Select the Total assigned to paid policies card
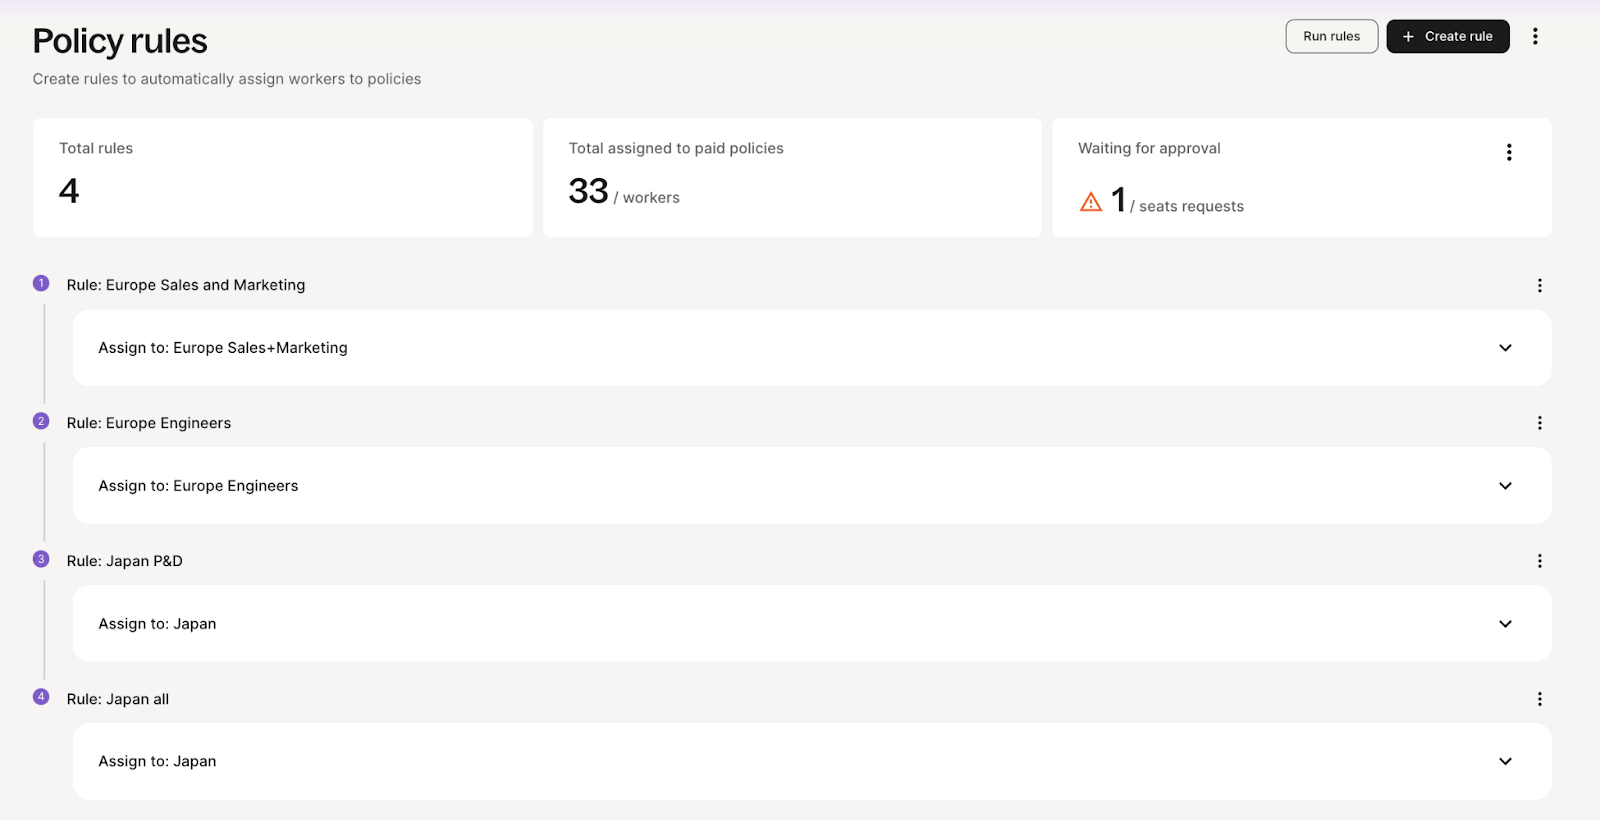This screenshot has width=1600, height=820. click(792, 177)
